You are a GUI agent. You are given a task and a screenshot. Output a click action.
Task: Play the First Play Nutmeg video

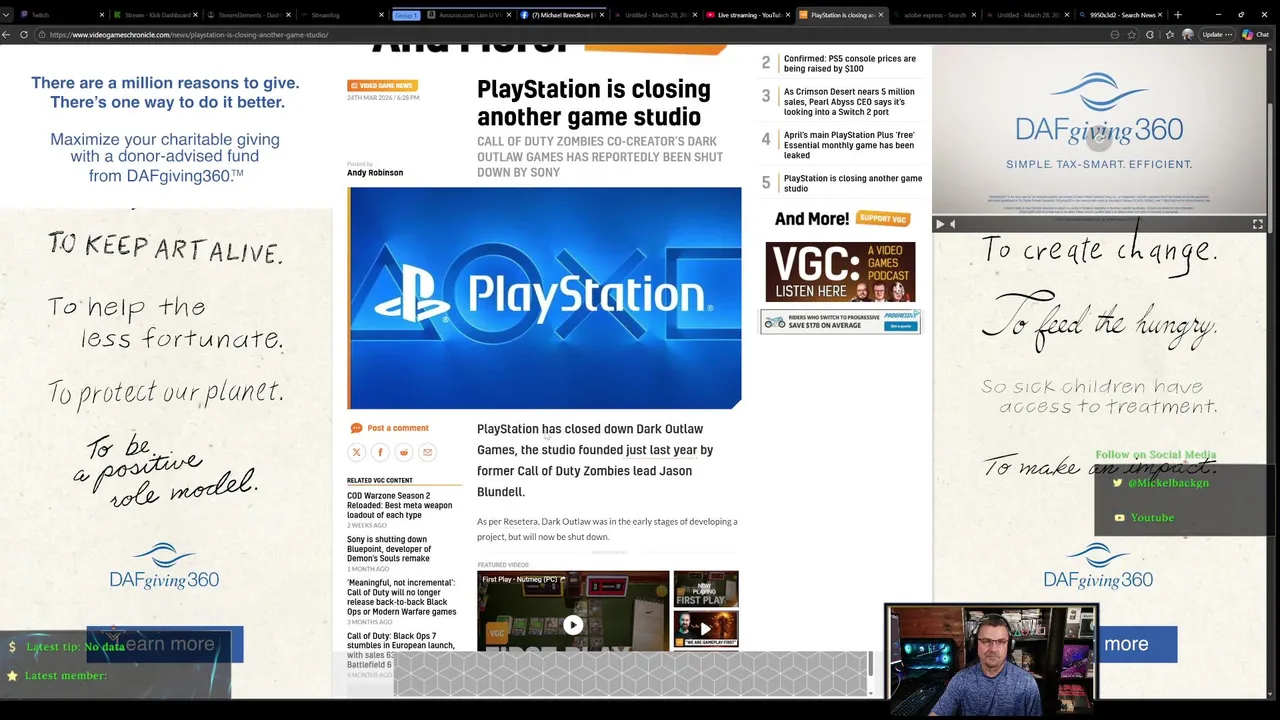click(573, 625)
